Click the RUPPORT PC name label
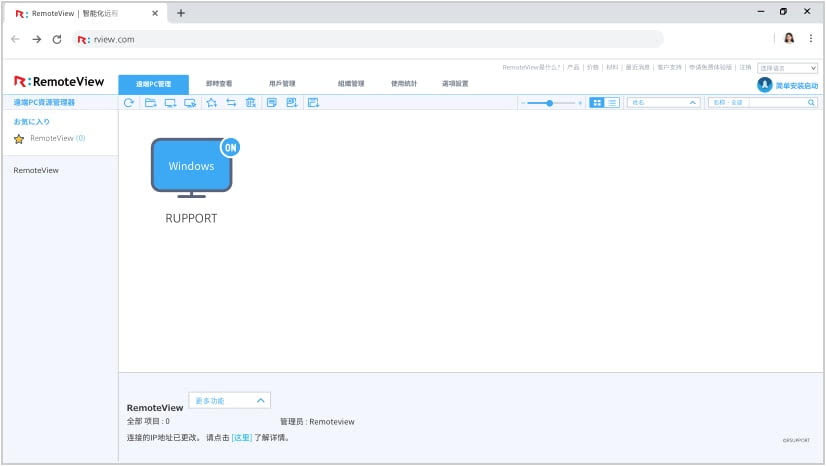The width and height of the screenshot is (826, 466). [x=191, y=219]
